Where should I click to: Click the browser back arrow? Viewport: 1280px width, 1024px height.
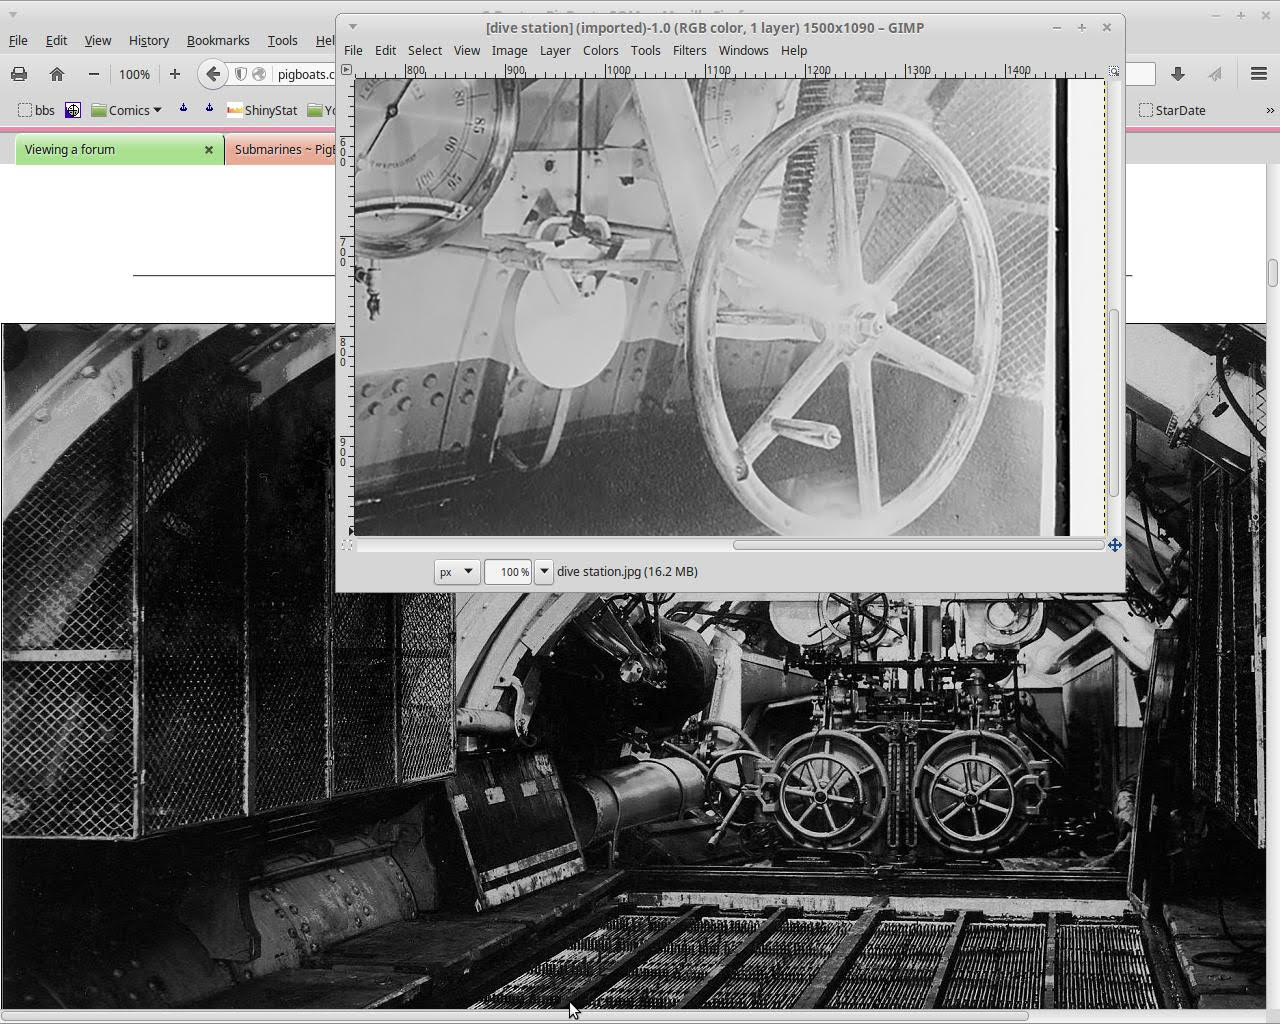coord(212,74)
